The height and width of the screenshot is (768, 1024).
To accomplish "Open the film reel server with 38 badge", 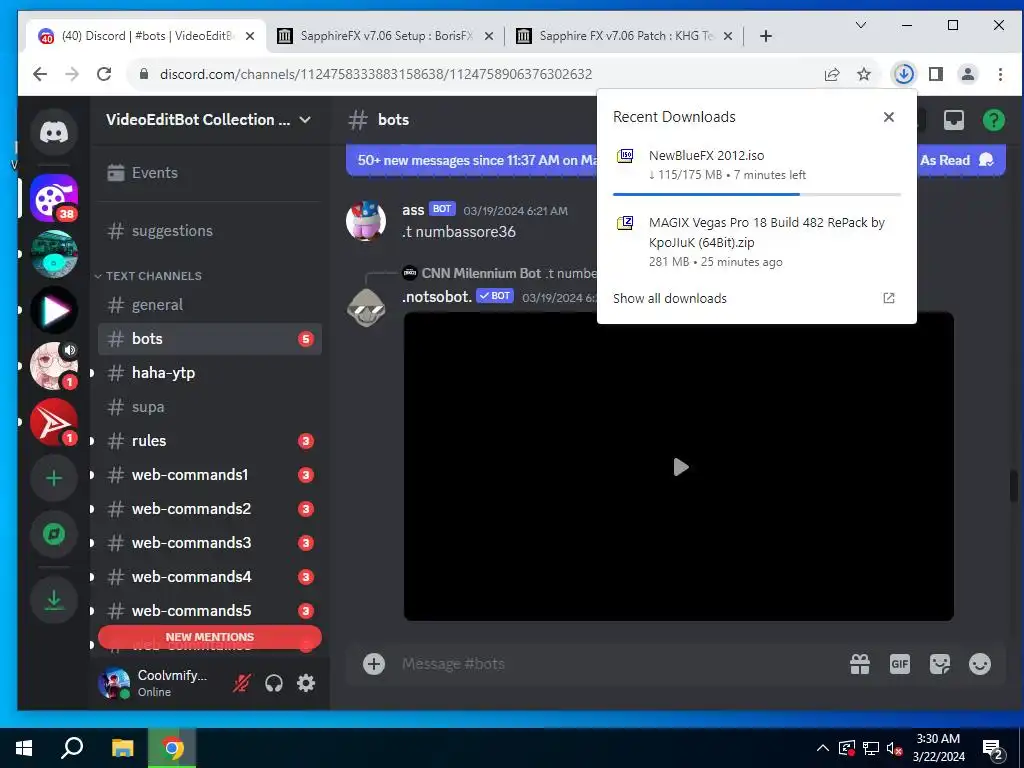I will point(54,198).
